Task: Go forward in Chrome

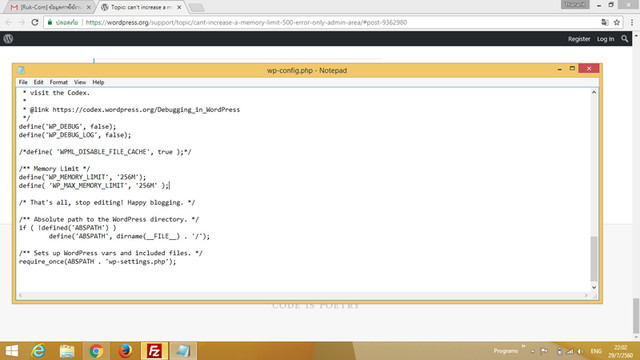Action: (x=22, y=22)
